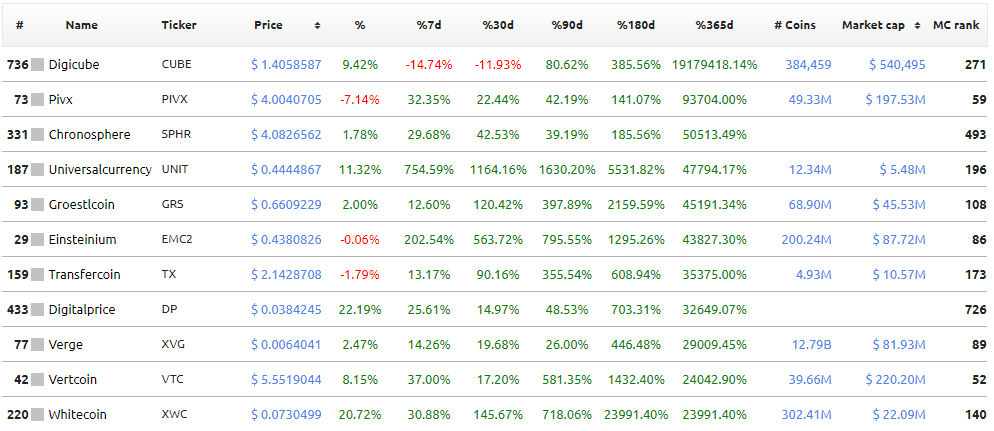Open the Einsteinium coin name
The height and width of the screenshot is (431, 994).
[x=82, y=240]
